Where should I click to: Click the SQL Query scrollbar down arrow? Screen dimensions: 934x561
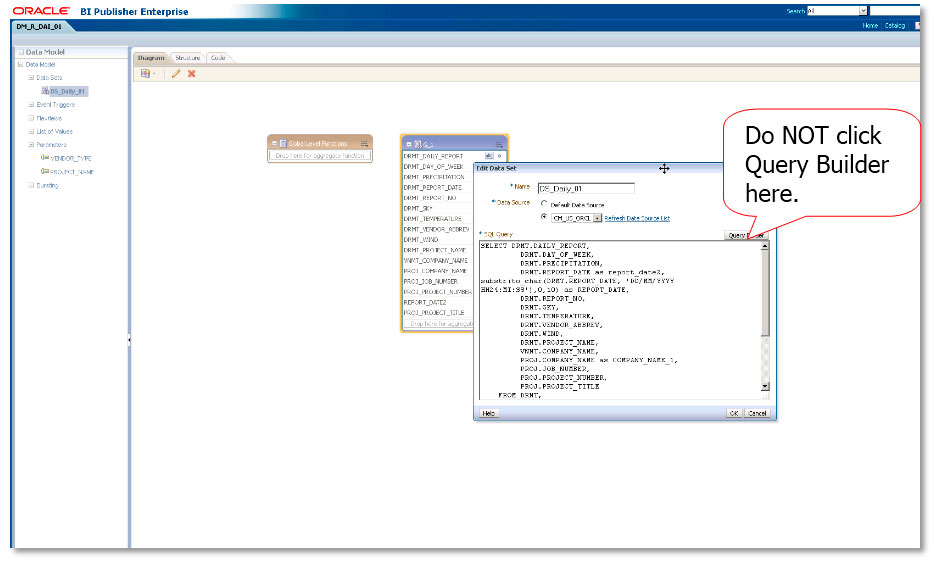765,387
